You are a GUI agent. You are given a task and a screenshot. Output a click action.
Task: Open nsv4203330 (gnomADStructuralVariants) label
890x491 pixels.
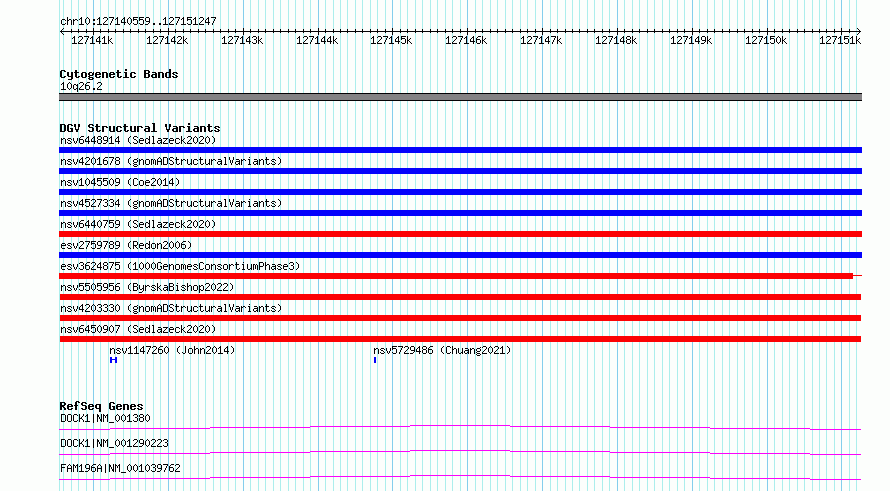coord(171,308)
